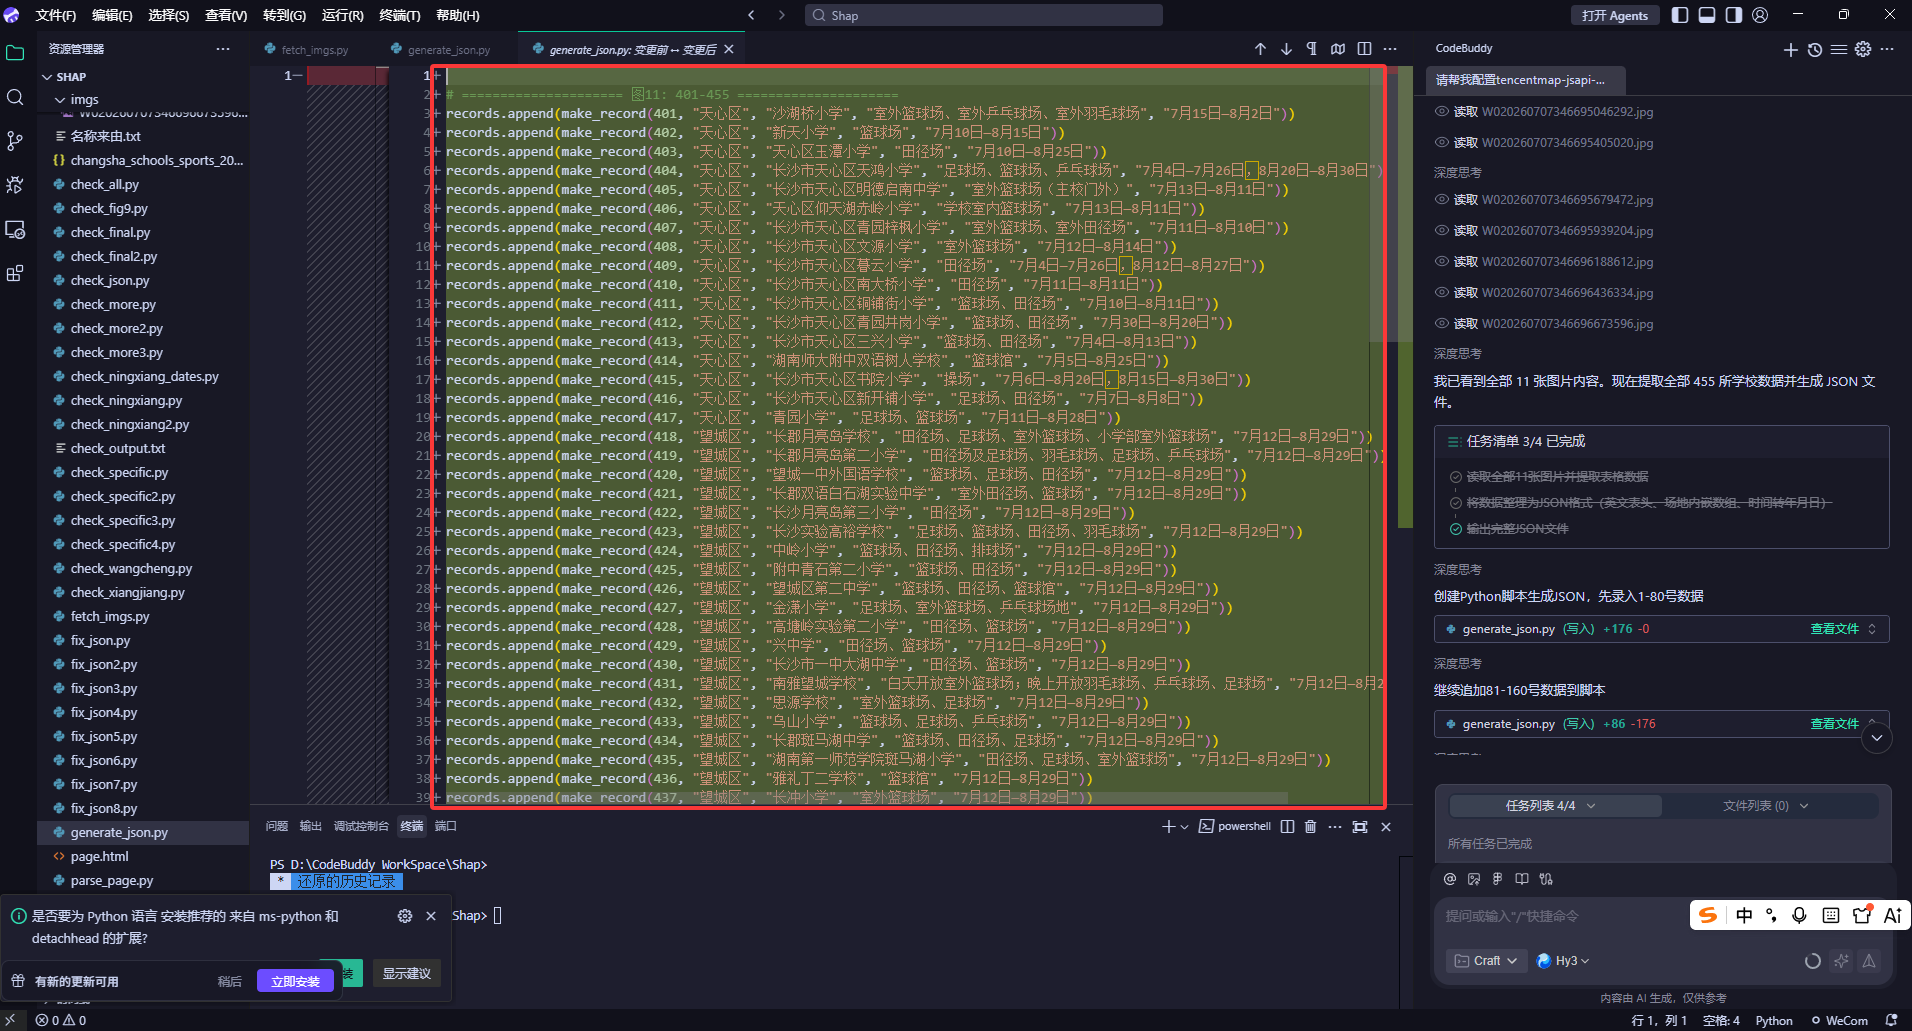Image resolution: width=1912 pixels, height=1031 pixels.
Task: Open the Remote Explorer view icon
Action: tap(15, 229)
